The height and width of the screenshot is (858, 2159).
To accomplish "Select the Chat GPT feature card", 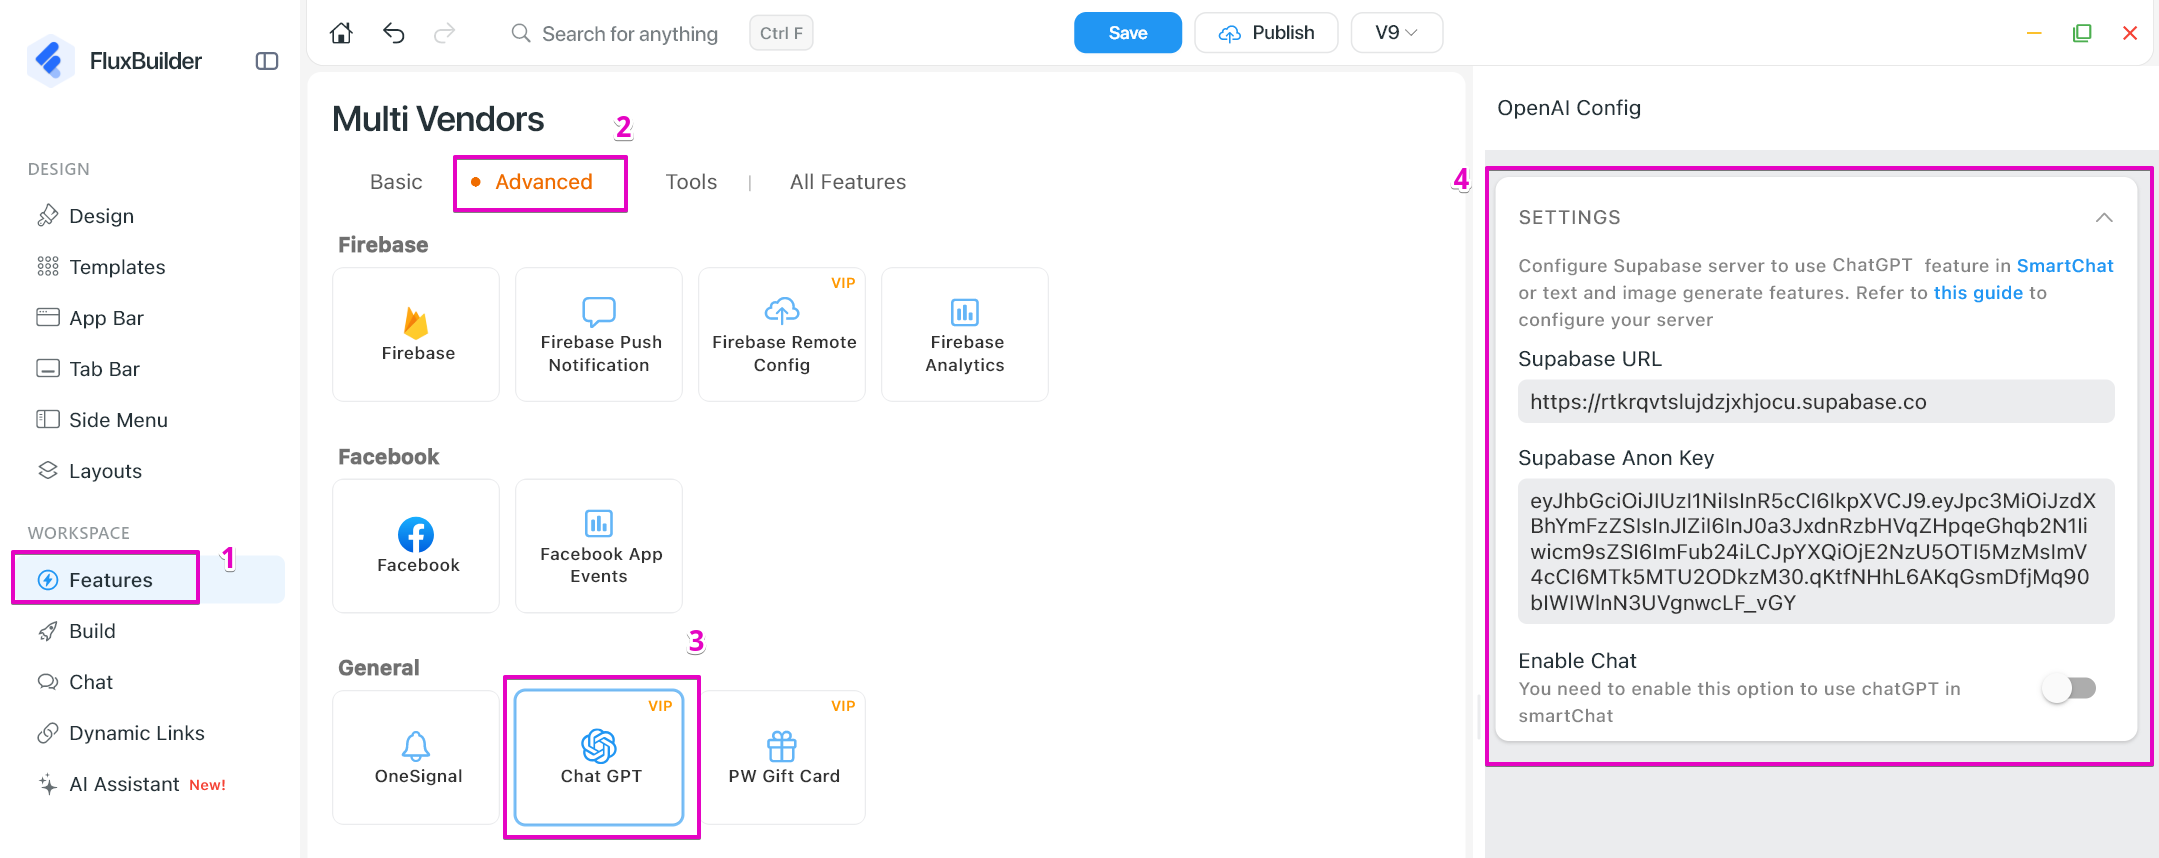I will 599,758.
